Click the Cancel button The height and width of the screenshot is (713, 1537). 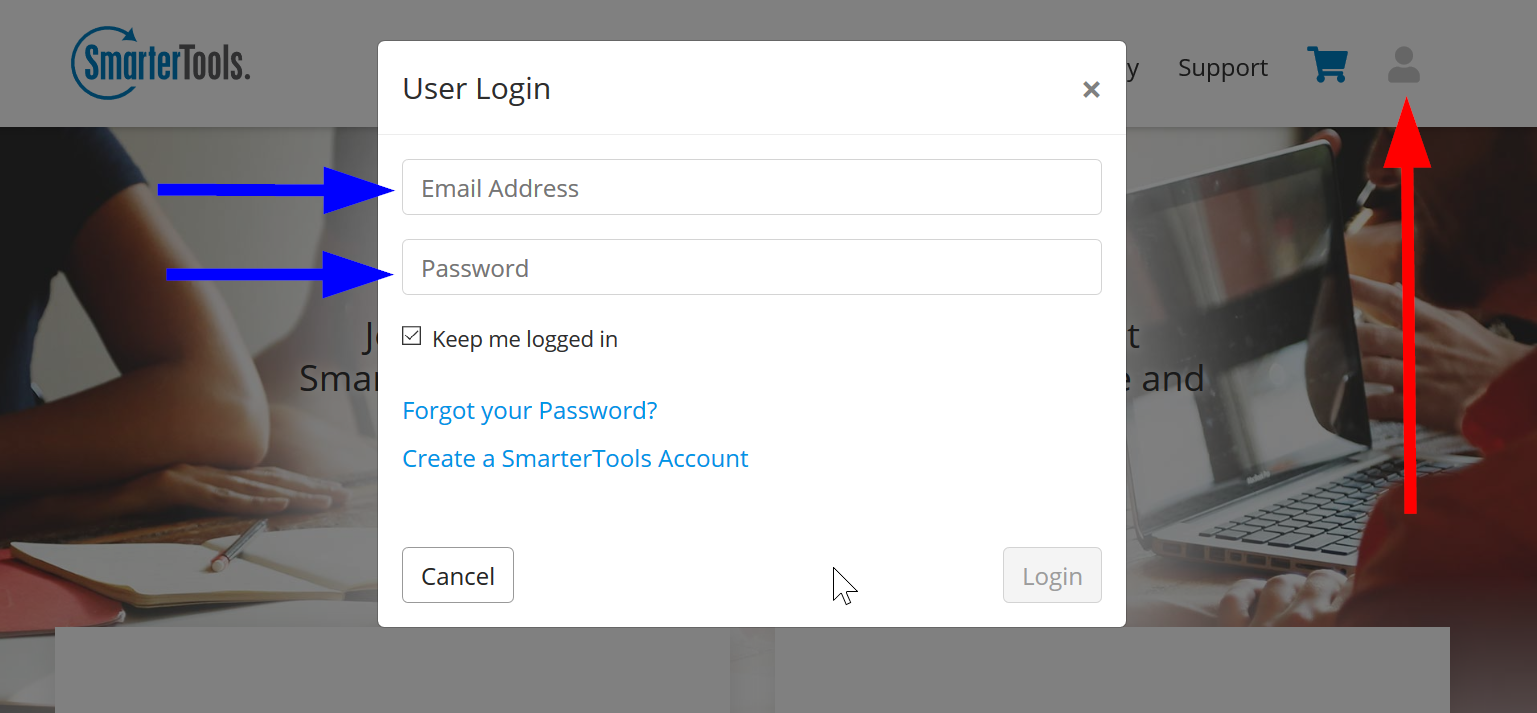(x=458, y=575)
